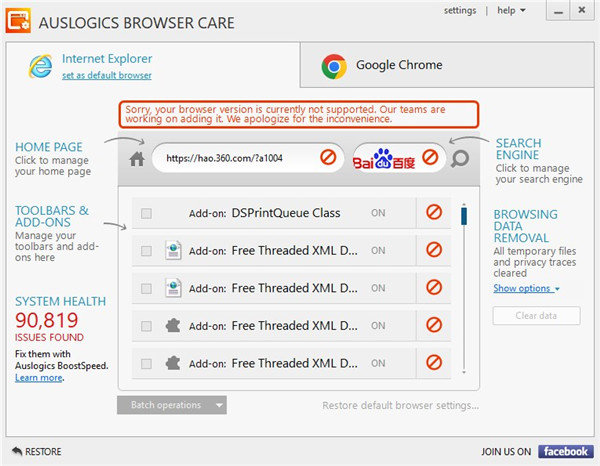Viewport: 600px width, 466px height.
Task: Click the Clear data button
Action: click(536, 316)
